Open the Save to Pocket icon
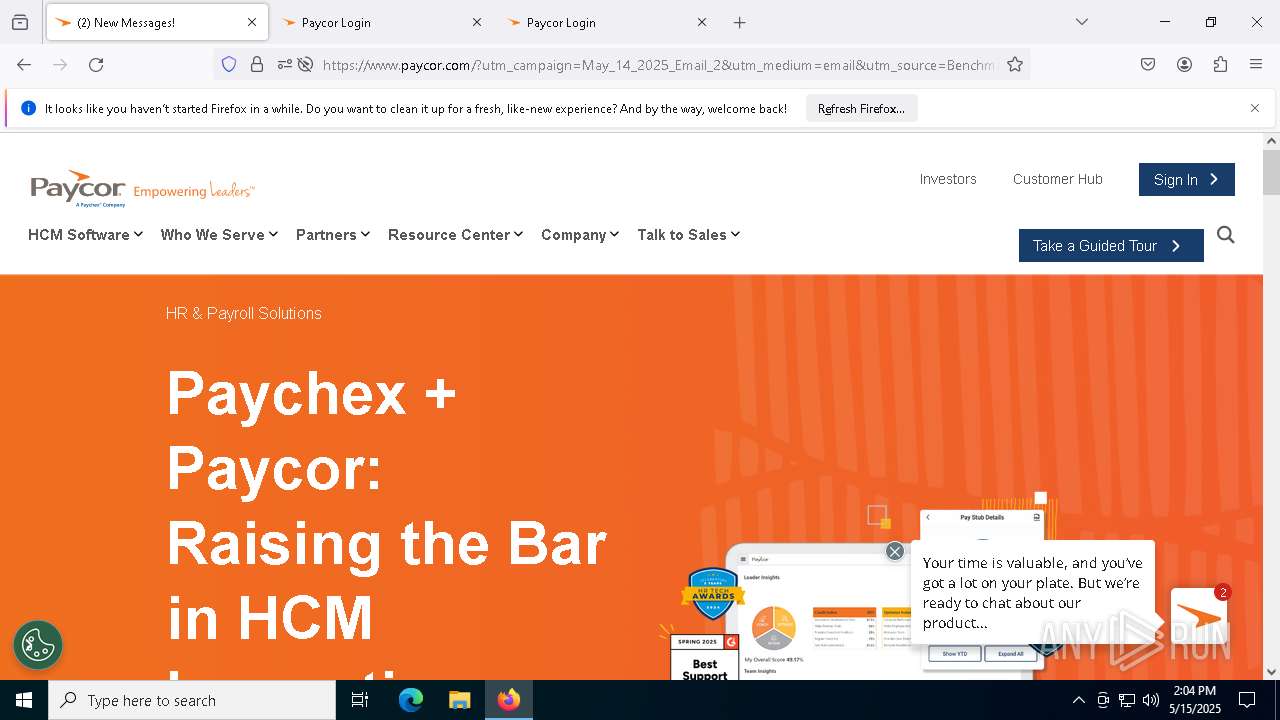Screen dimensions: 1280x720 coord(1148,64)
